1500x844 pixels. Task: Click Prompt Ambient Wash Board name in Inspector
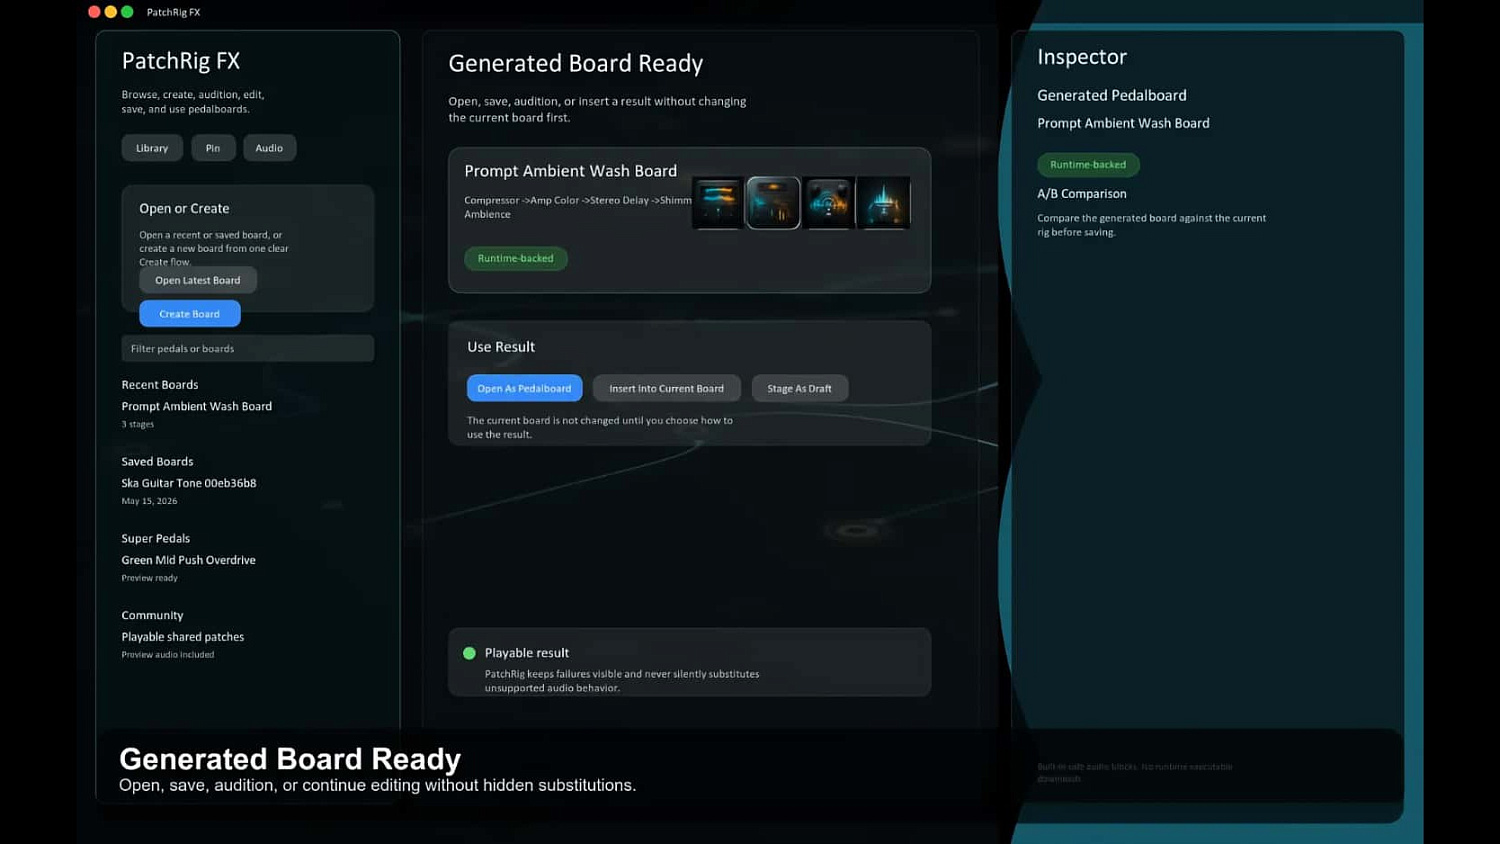coord(1123,123)
